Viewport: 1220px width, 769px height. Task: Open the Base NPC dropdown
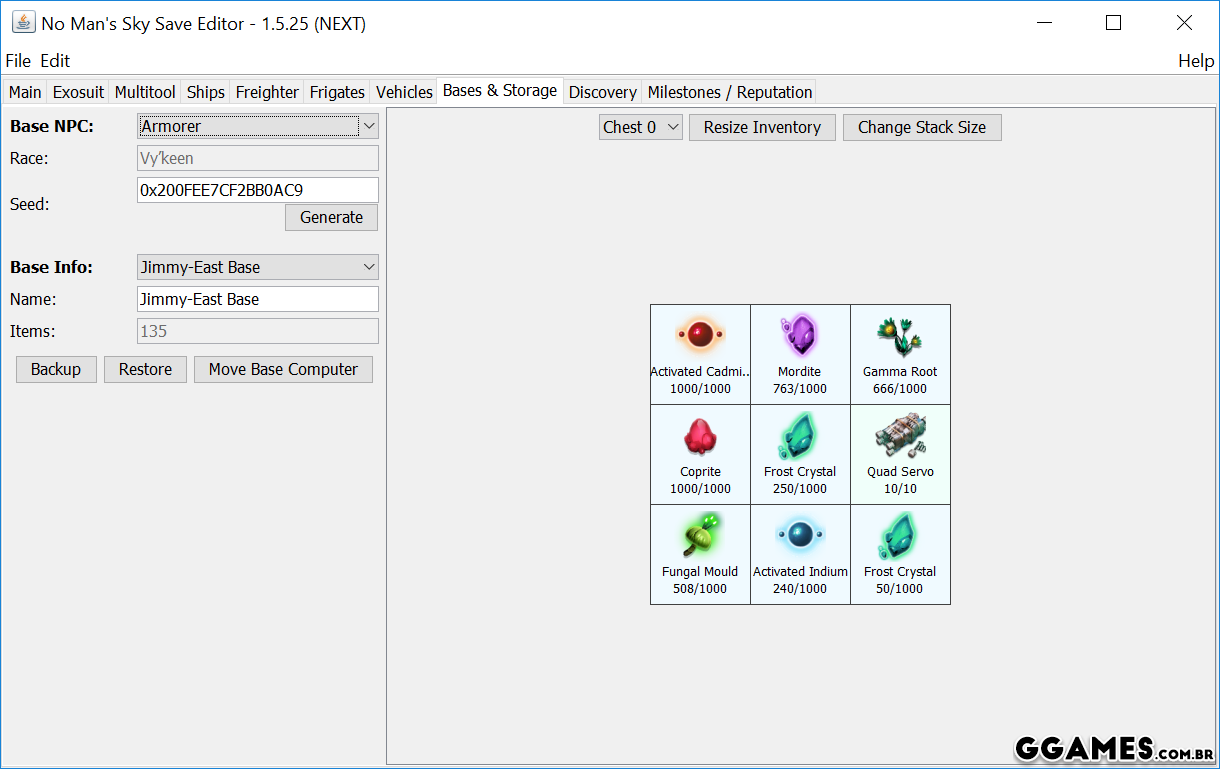point(257,126)
